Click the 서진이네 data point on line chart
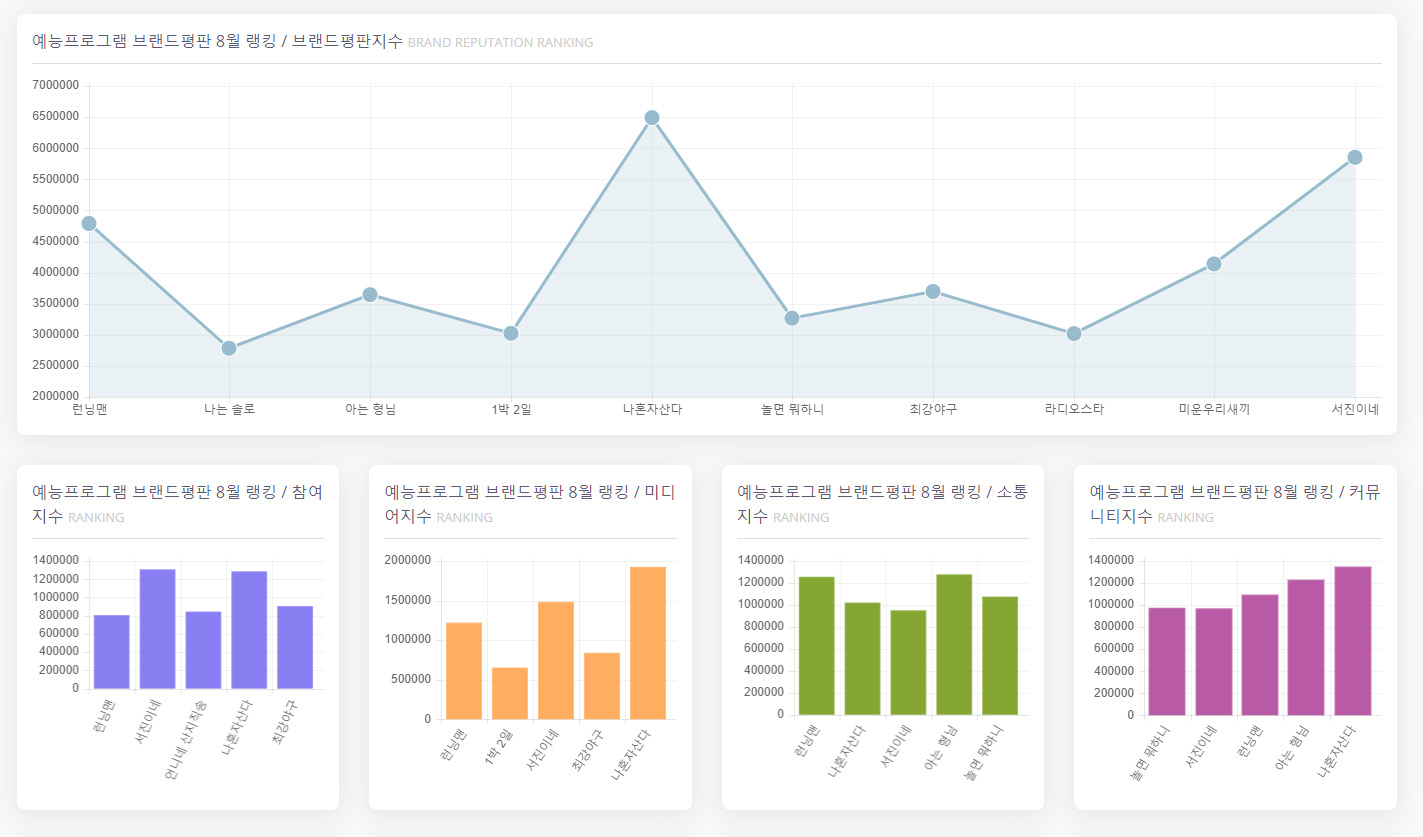Viewport: 1423px width, 837px height. 1355,157
